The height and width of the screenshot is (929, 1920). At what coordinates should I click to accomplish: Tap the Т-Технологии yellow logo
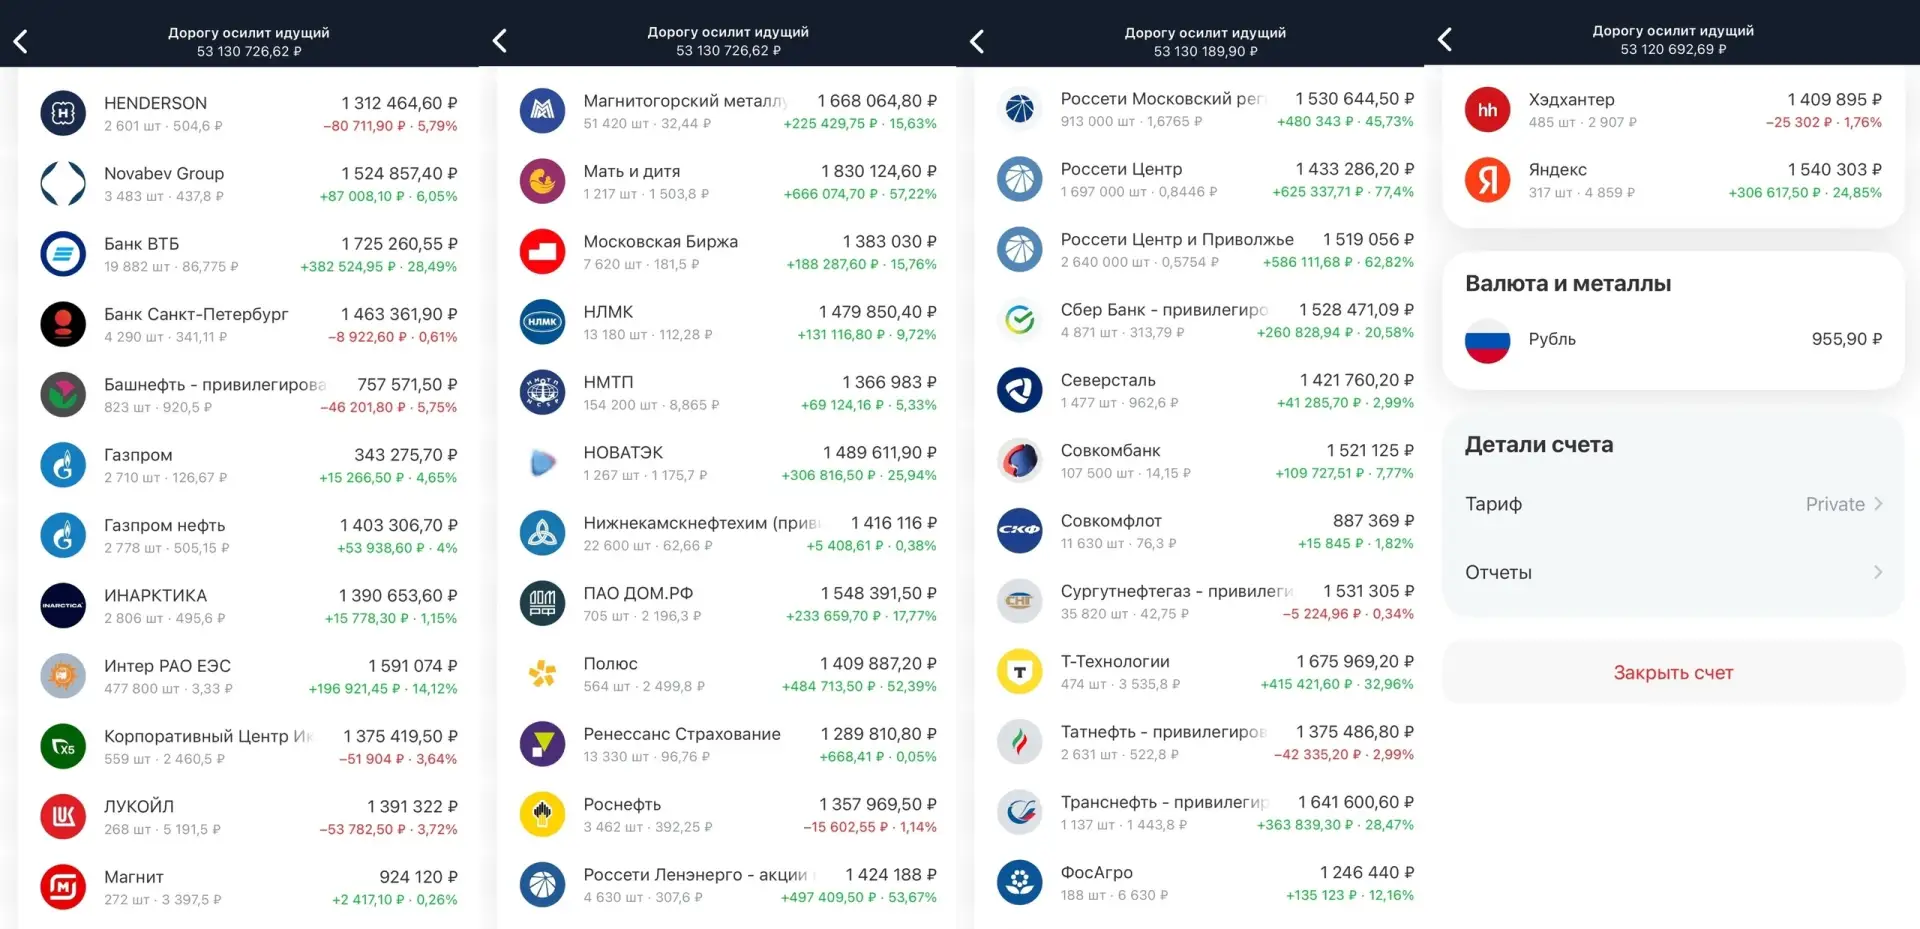pyautogui.click(x=1019, y=671)
